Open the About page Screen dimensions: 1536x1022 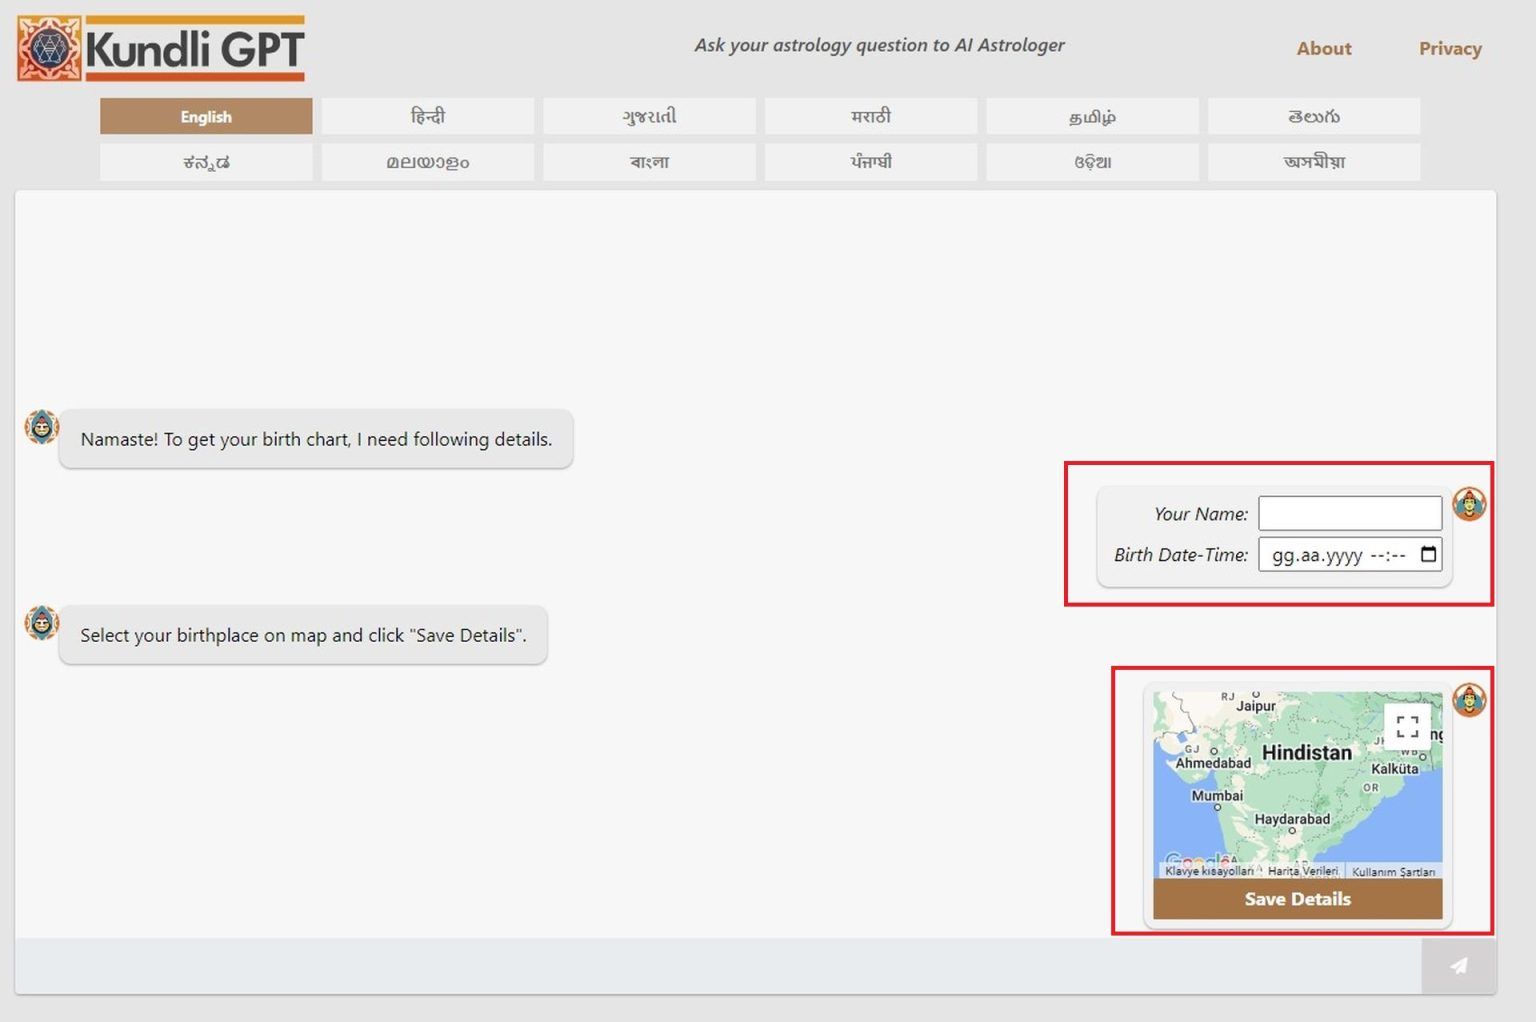[x=1324, y=47]
